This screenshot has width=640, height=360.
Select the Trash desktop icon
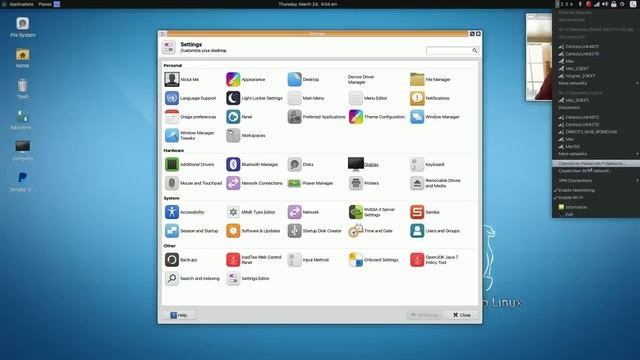point(22,89)
